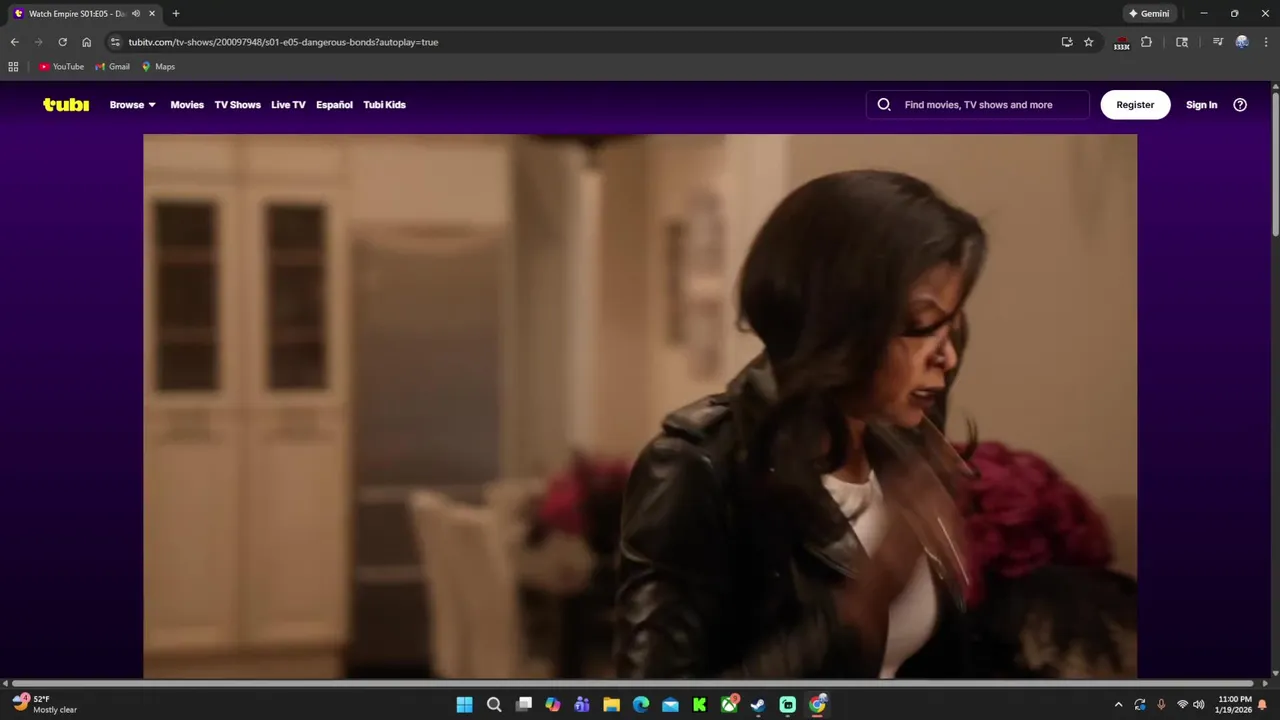The width and height of the screenshot is (1280, 720).
Task: Open the Windows Start menu
Action: tap(465, 705)
